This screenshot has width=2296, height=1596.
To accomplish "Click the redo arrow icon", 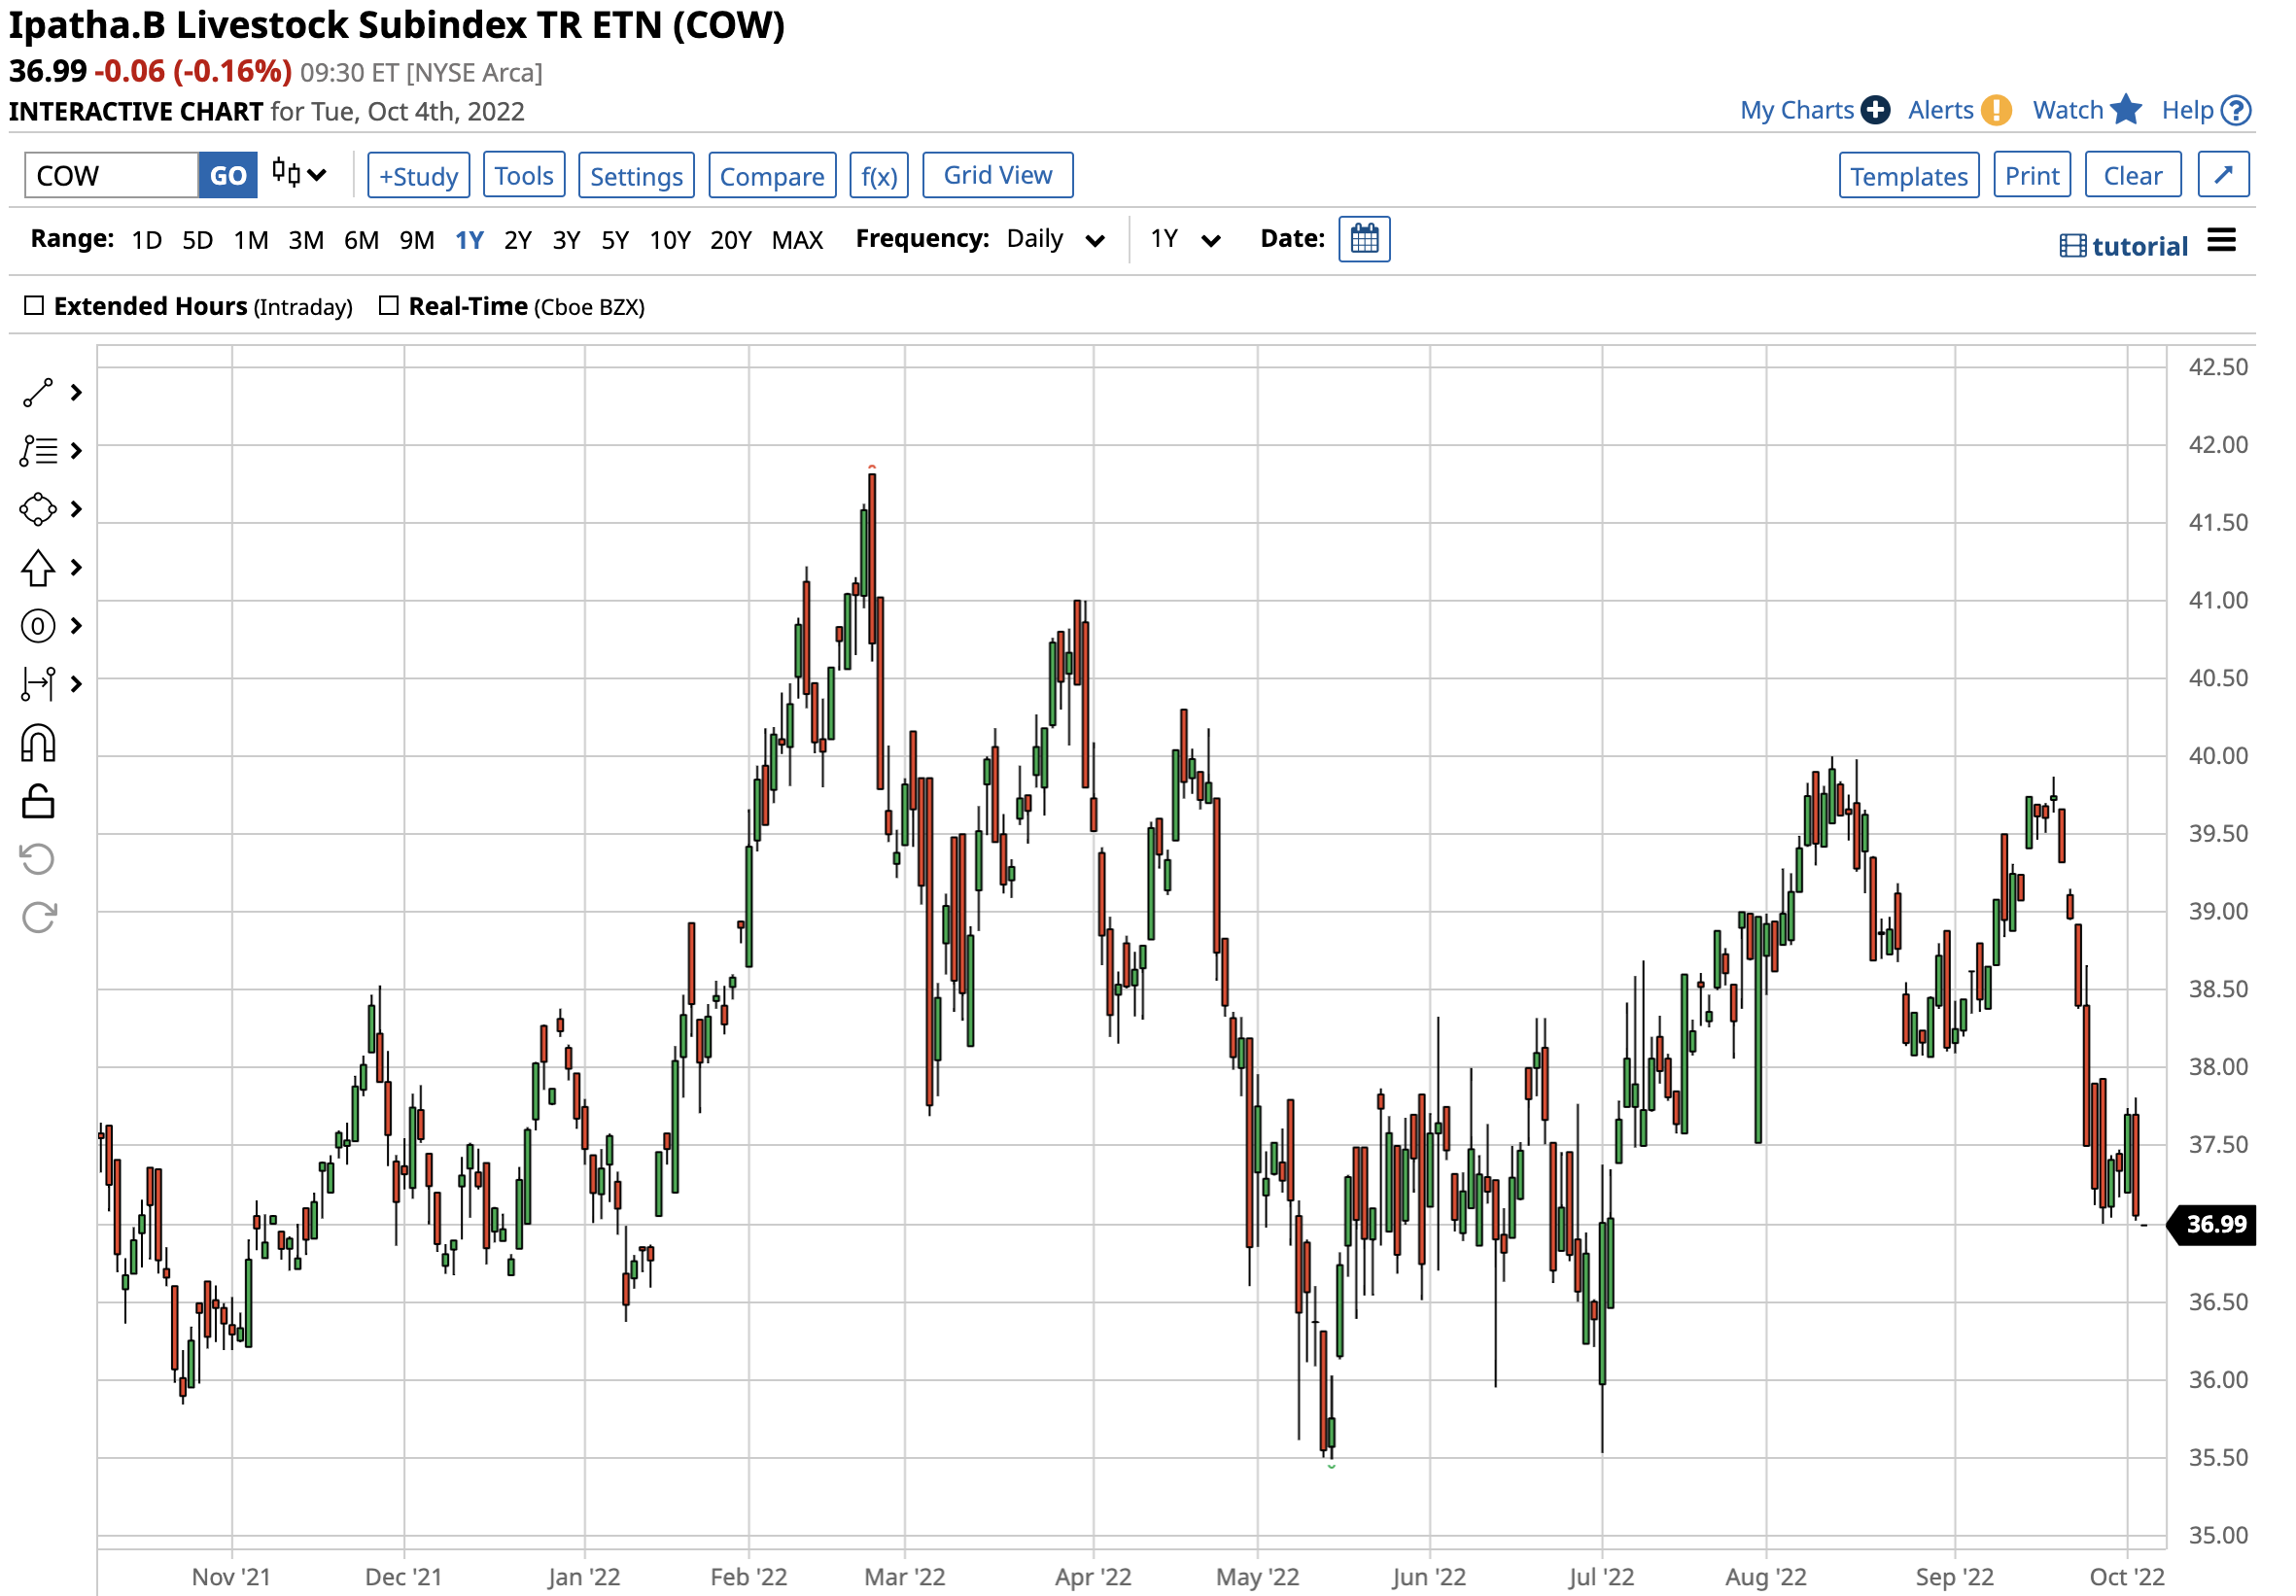I will click(x=38, y=917).
